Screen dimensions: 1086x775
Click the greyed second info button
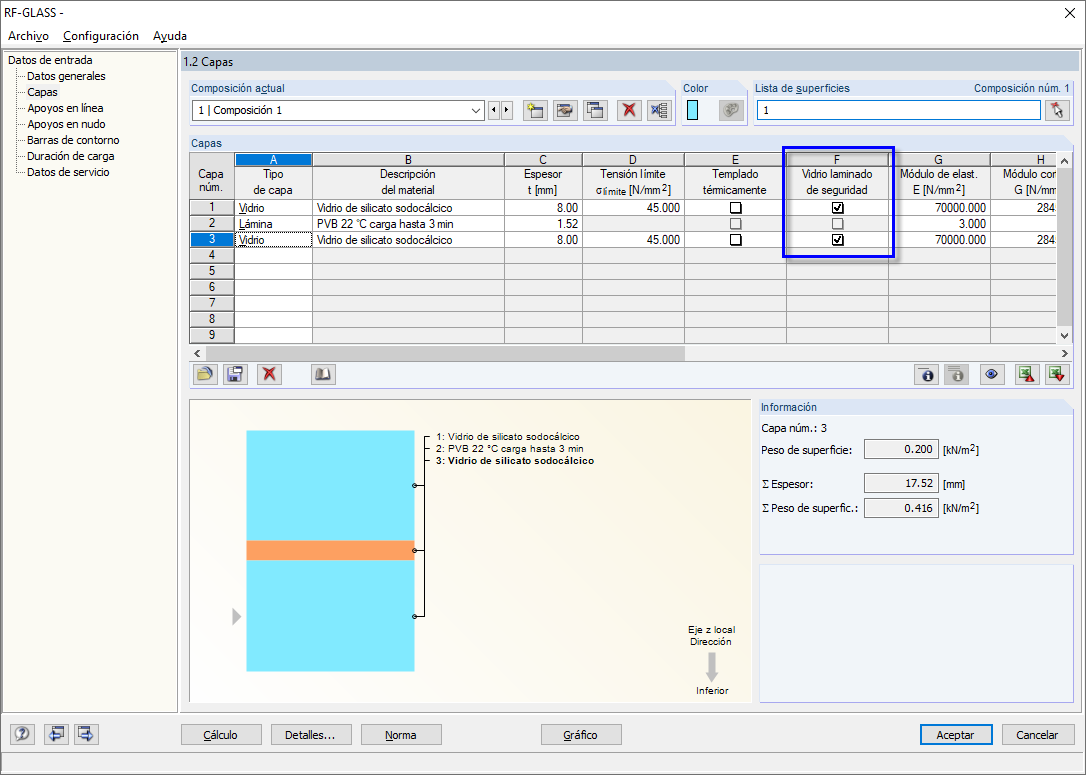click(956, 374)
